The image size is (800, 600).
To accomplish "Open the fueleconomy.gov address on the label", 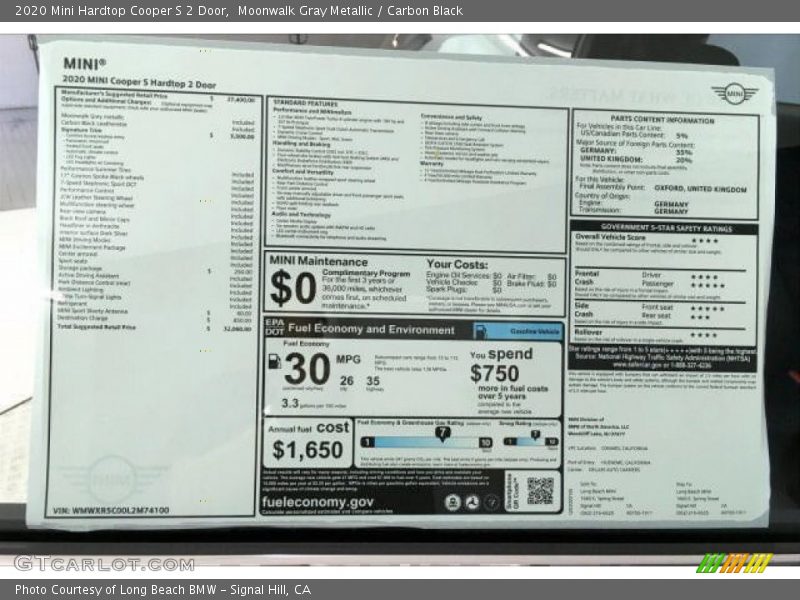I will [317, 502].
